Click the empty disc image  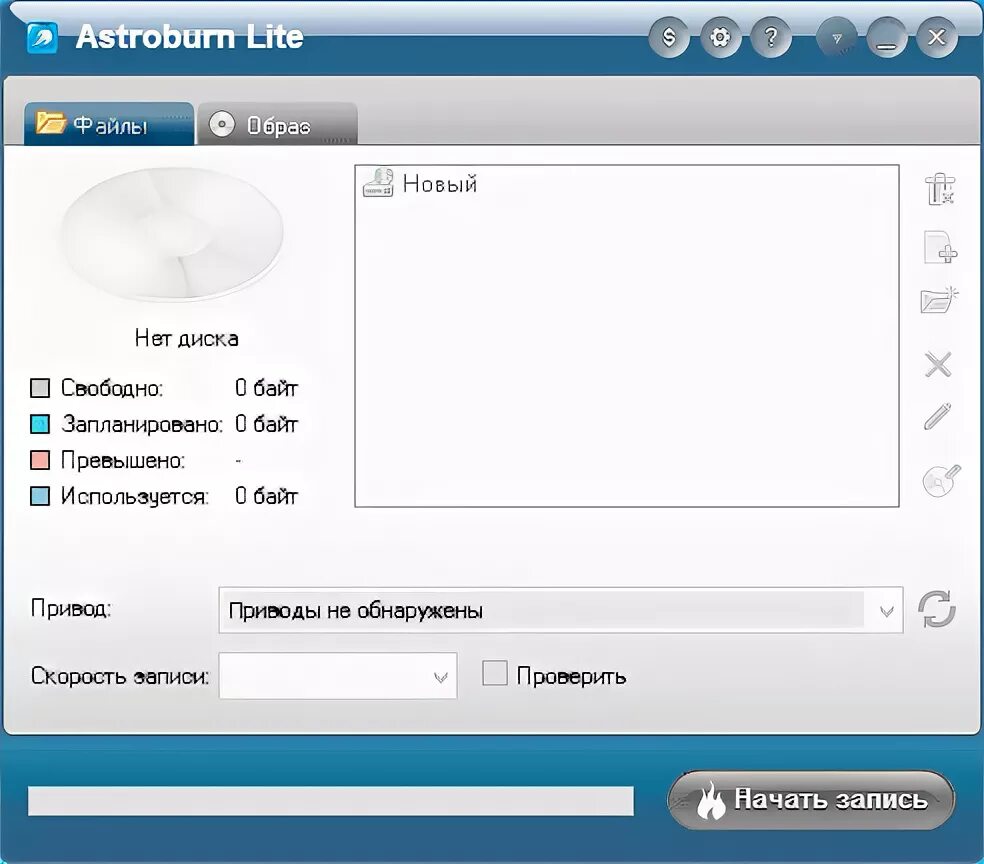pos(172,234)
